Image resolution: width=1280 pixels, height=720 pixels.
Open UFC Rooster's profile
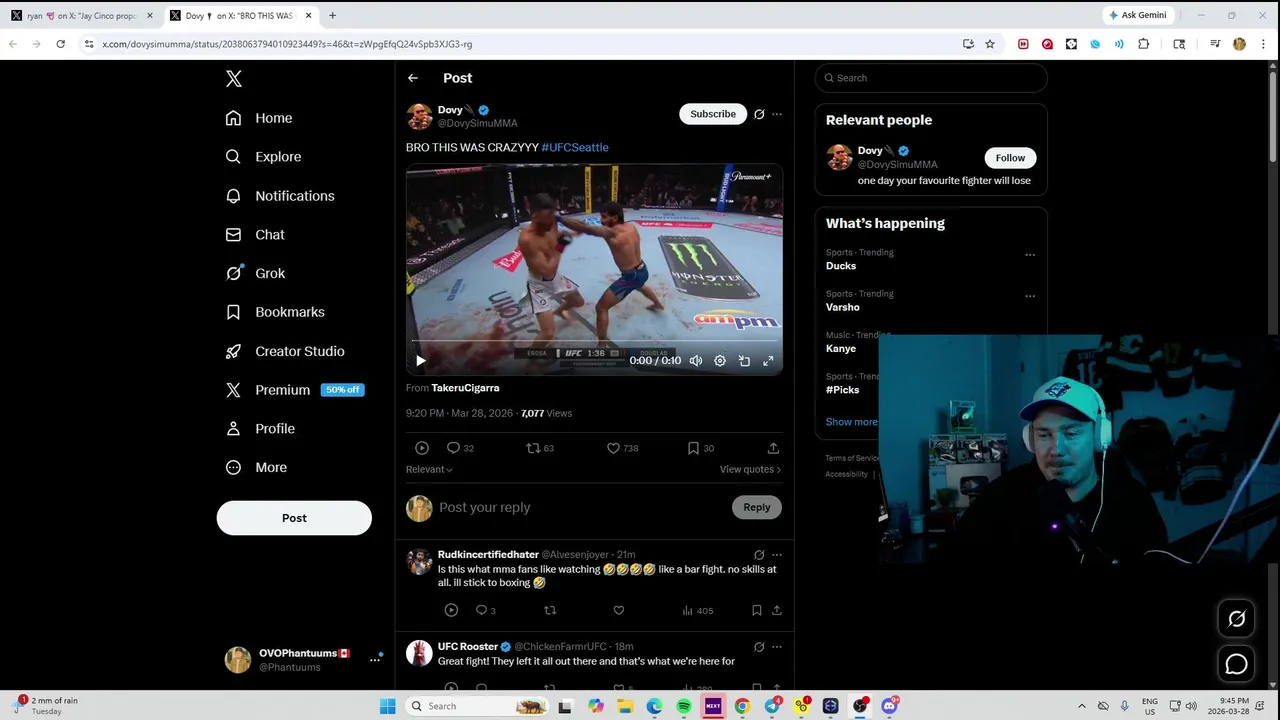click(467, 646)
